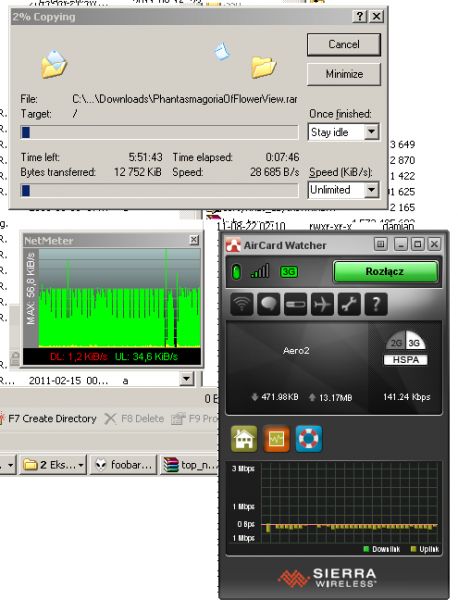Click the 13.17MB uploaded counter
Viewport: 458px width, 600px height.
(331, 398)
